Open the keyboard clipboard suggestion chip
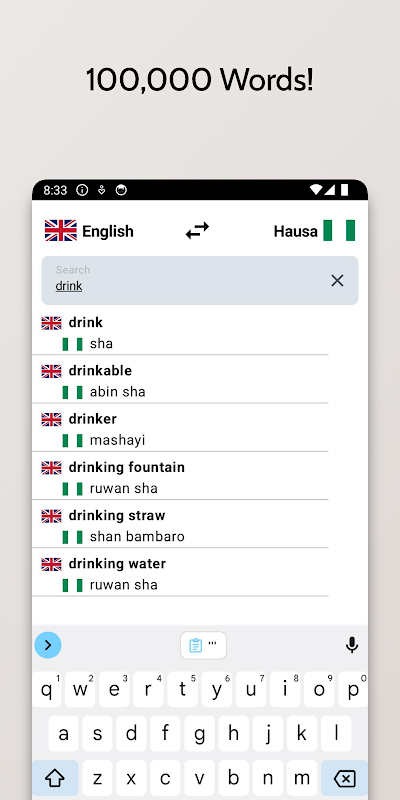Viewport: 400px width, 800px height. (x=203, y=645)
